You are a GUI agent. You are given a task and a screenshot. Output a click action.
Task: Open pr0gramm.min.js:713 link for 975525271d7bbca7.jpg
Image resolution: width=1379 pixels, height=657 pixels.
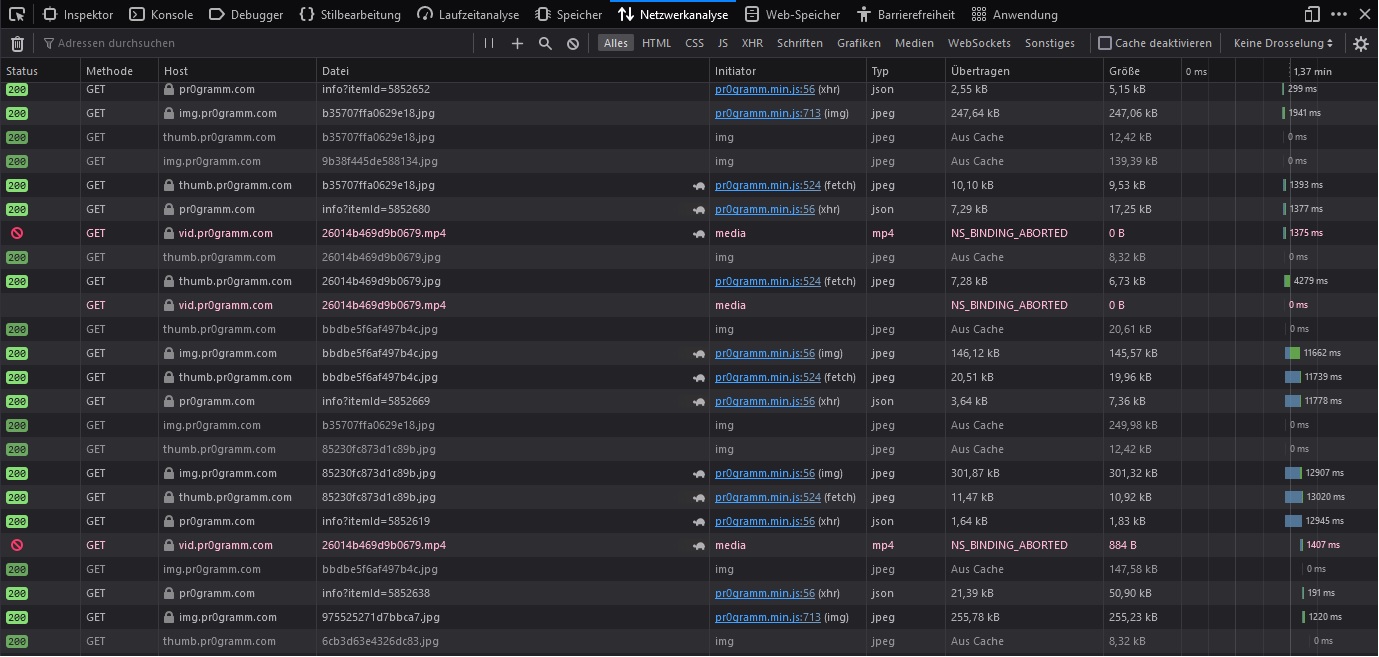(768, 617)
